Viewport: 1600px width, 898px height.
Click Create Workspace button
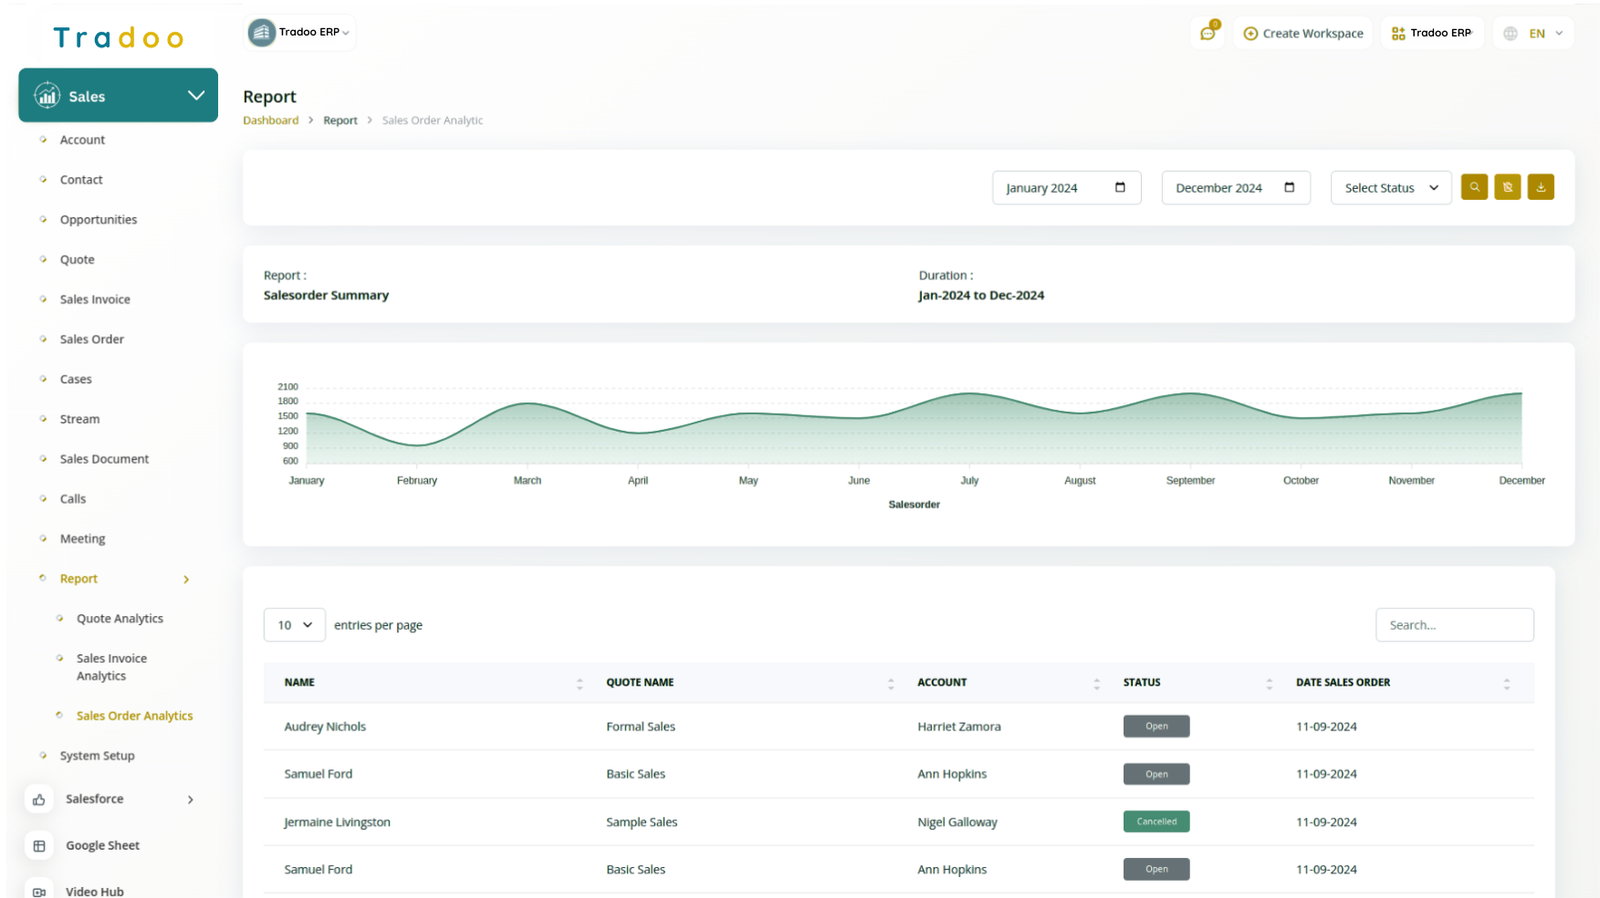1302,33
